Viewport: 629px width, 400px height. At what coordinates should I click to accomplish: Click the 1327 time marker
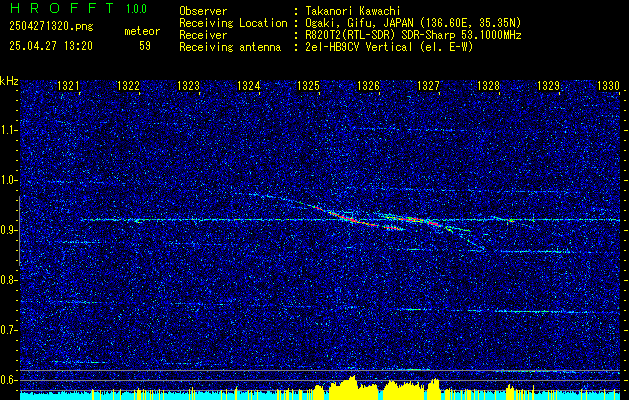(428, 85)
